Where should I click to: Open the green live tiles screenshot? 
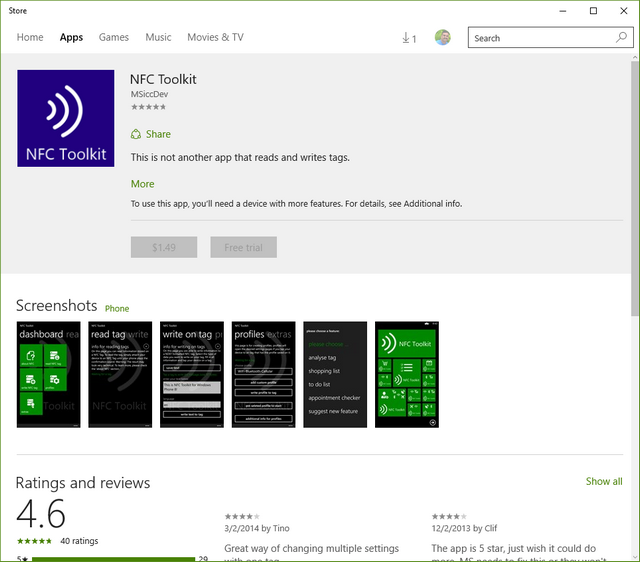point(407,375)
